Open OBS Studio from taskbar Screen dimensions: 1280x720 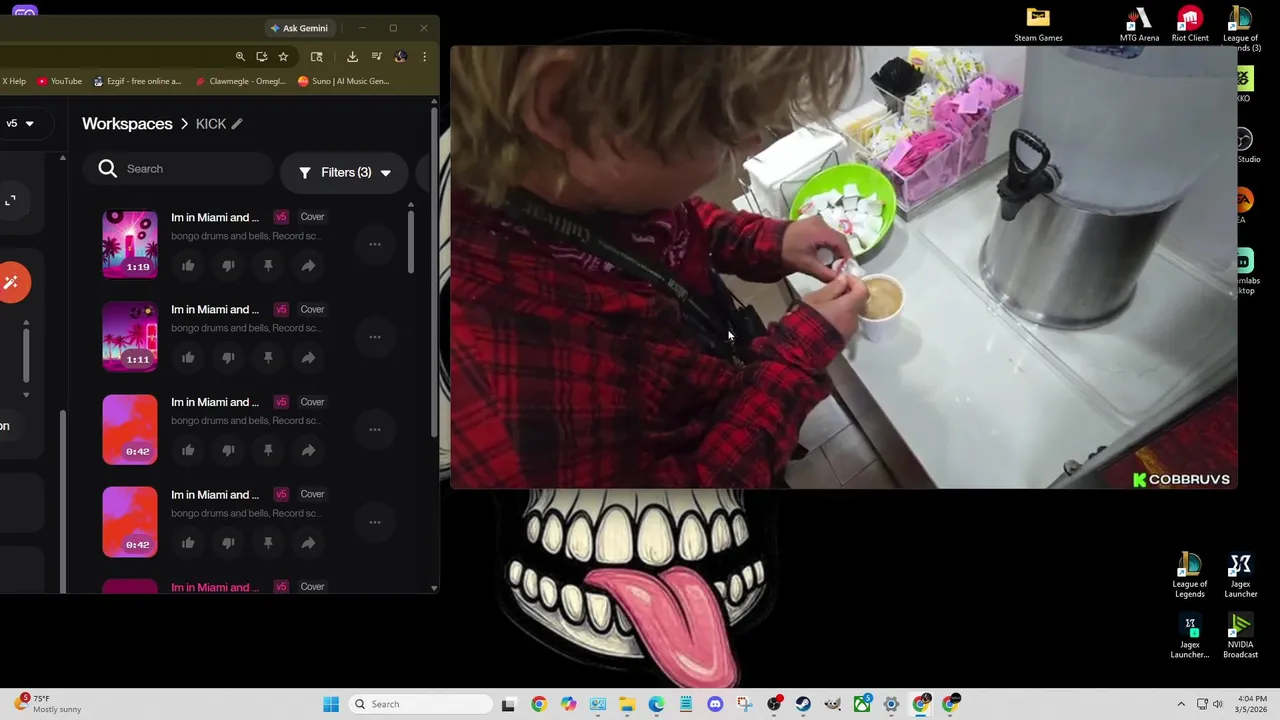tap(774, 704)
